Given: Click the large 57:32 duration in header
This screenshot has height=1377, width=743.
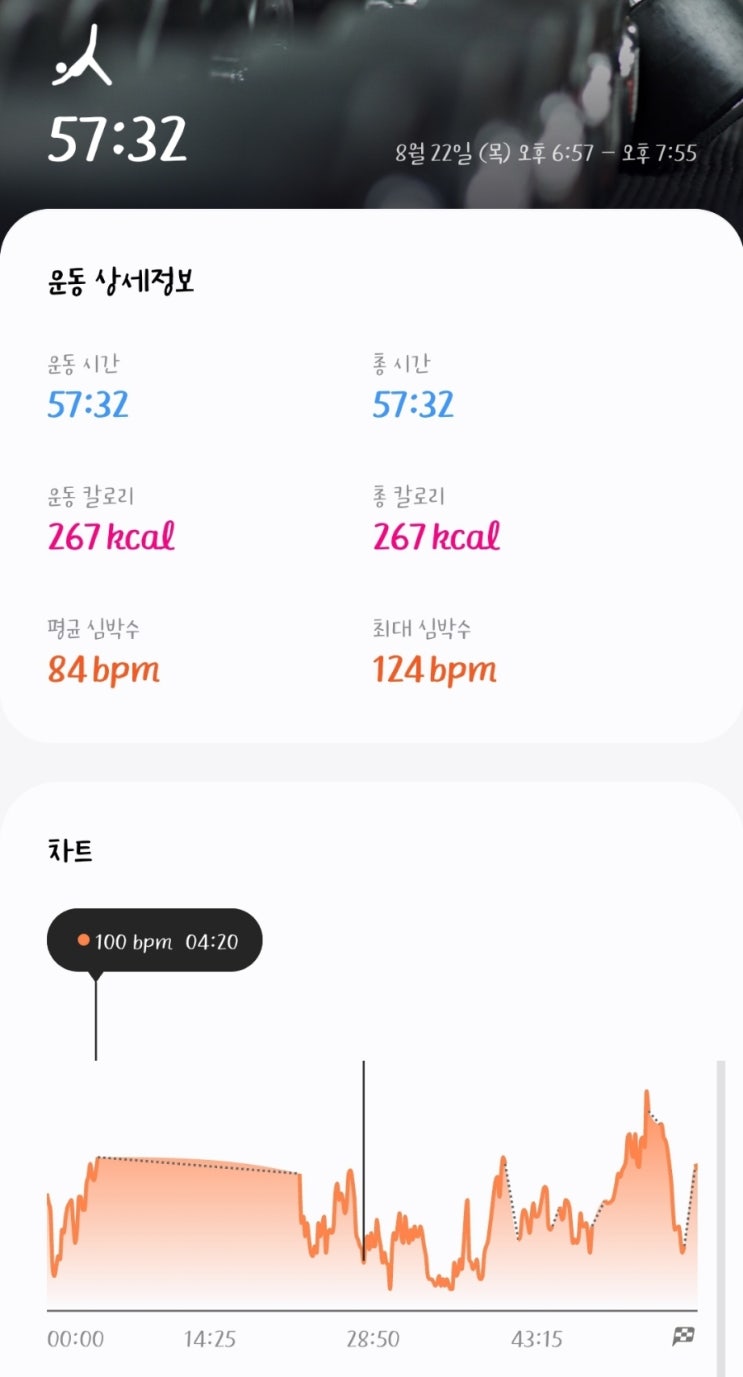Looking at the screenshot, I should 118,138.
